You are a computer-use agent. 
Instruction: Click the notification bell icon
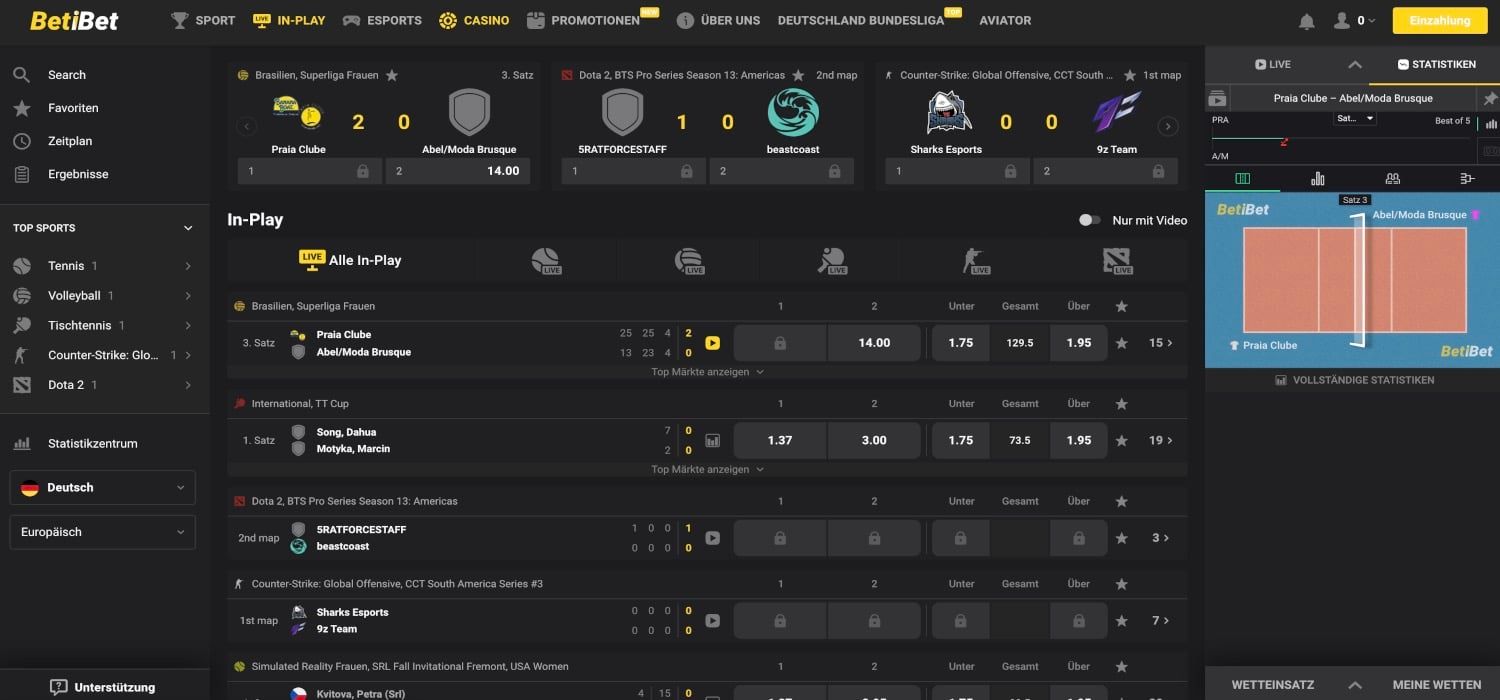1306,21
